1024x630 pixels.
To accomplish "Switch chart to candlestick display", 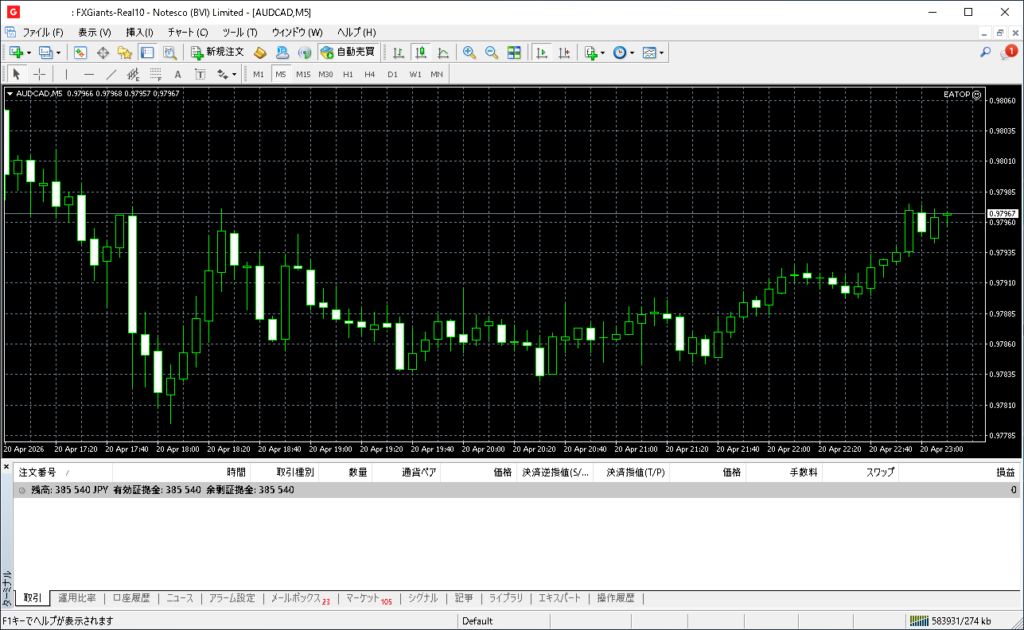I will pyautogui.click(x=420, y=52).
